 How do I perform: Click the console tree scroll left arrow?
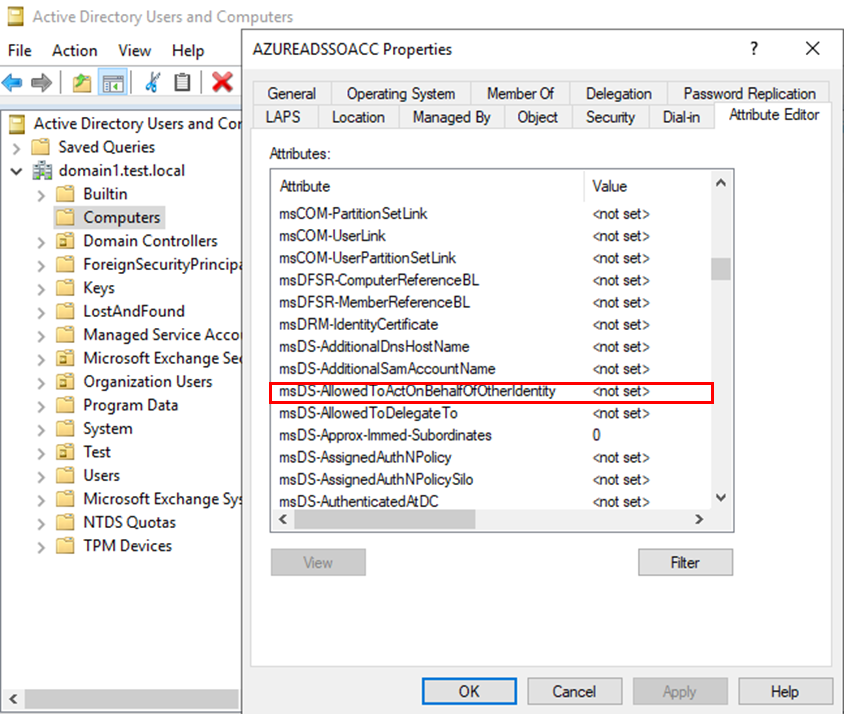click(x=13, y=699)
